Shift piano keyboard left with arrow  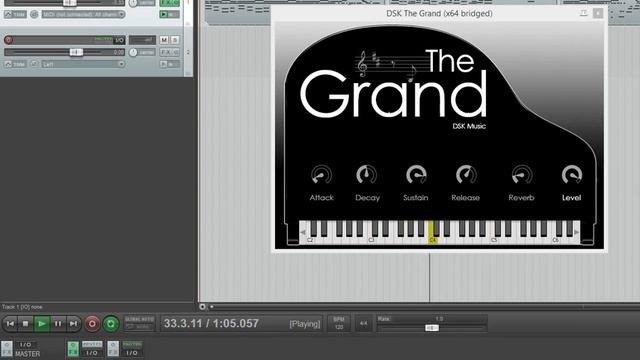(x=303, y=232)
